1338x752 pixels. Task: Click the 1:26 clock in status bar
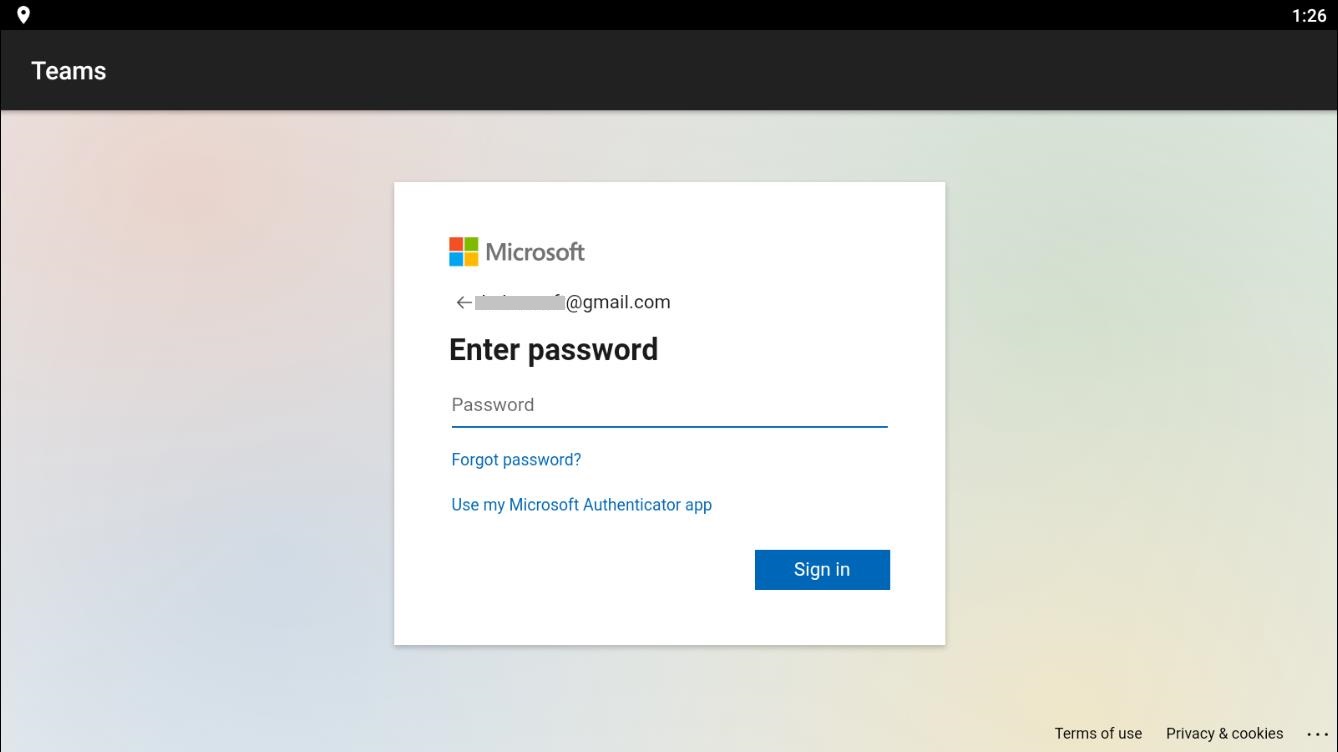(x=1309, y=15)
